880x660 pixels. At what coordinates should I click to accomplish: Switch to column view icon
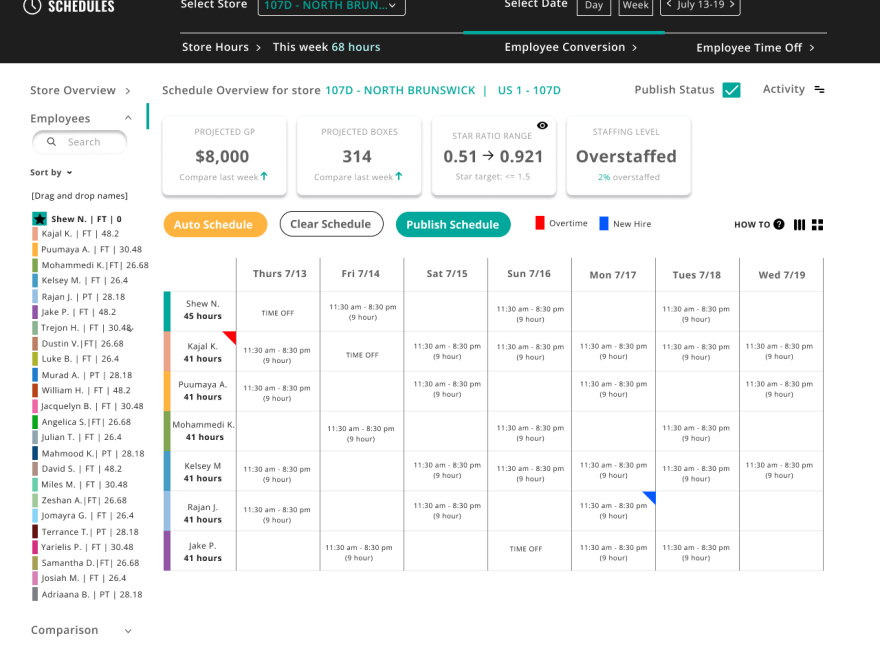click(x=799, y=225)
